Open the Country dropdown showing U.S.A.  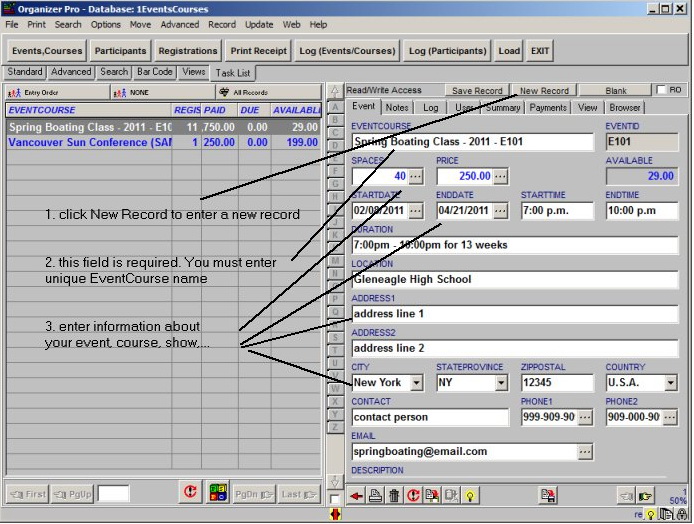click(669, 383)
